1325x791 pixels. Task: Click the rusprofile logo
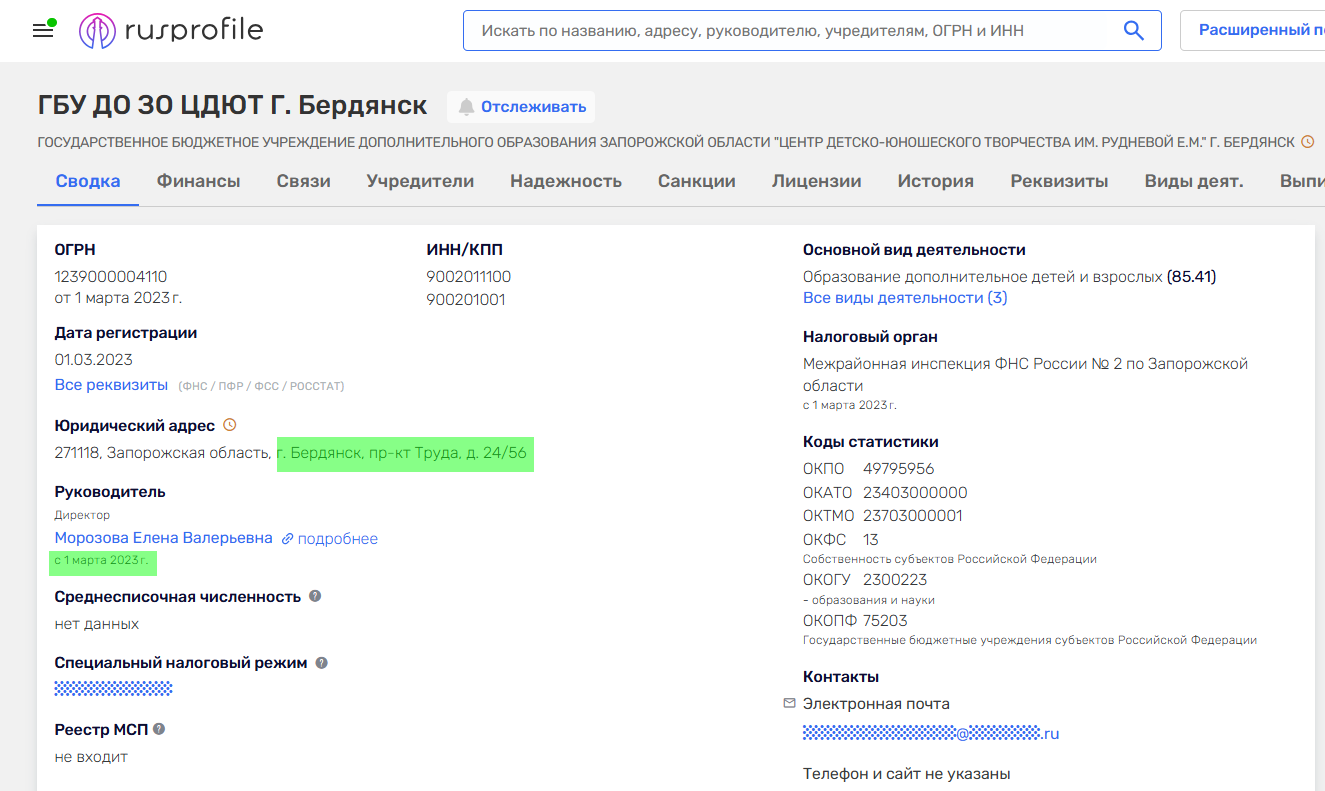(x=171, y=31)
